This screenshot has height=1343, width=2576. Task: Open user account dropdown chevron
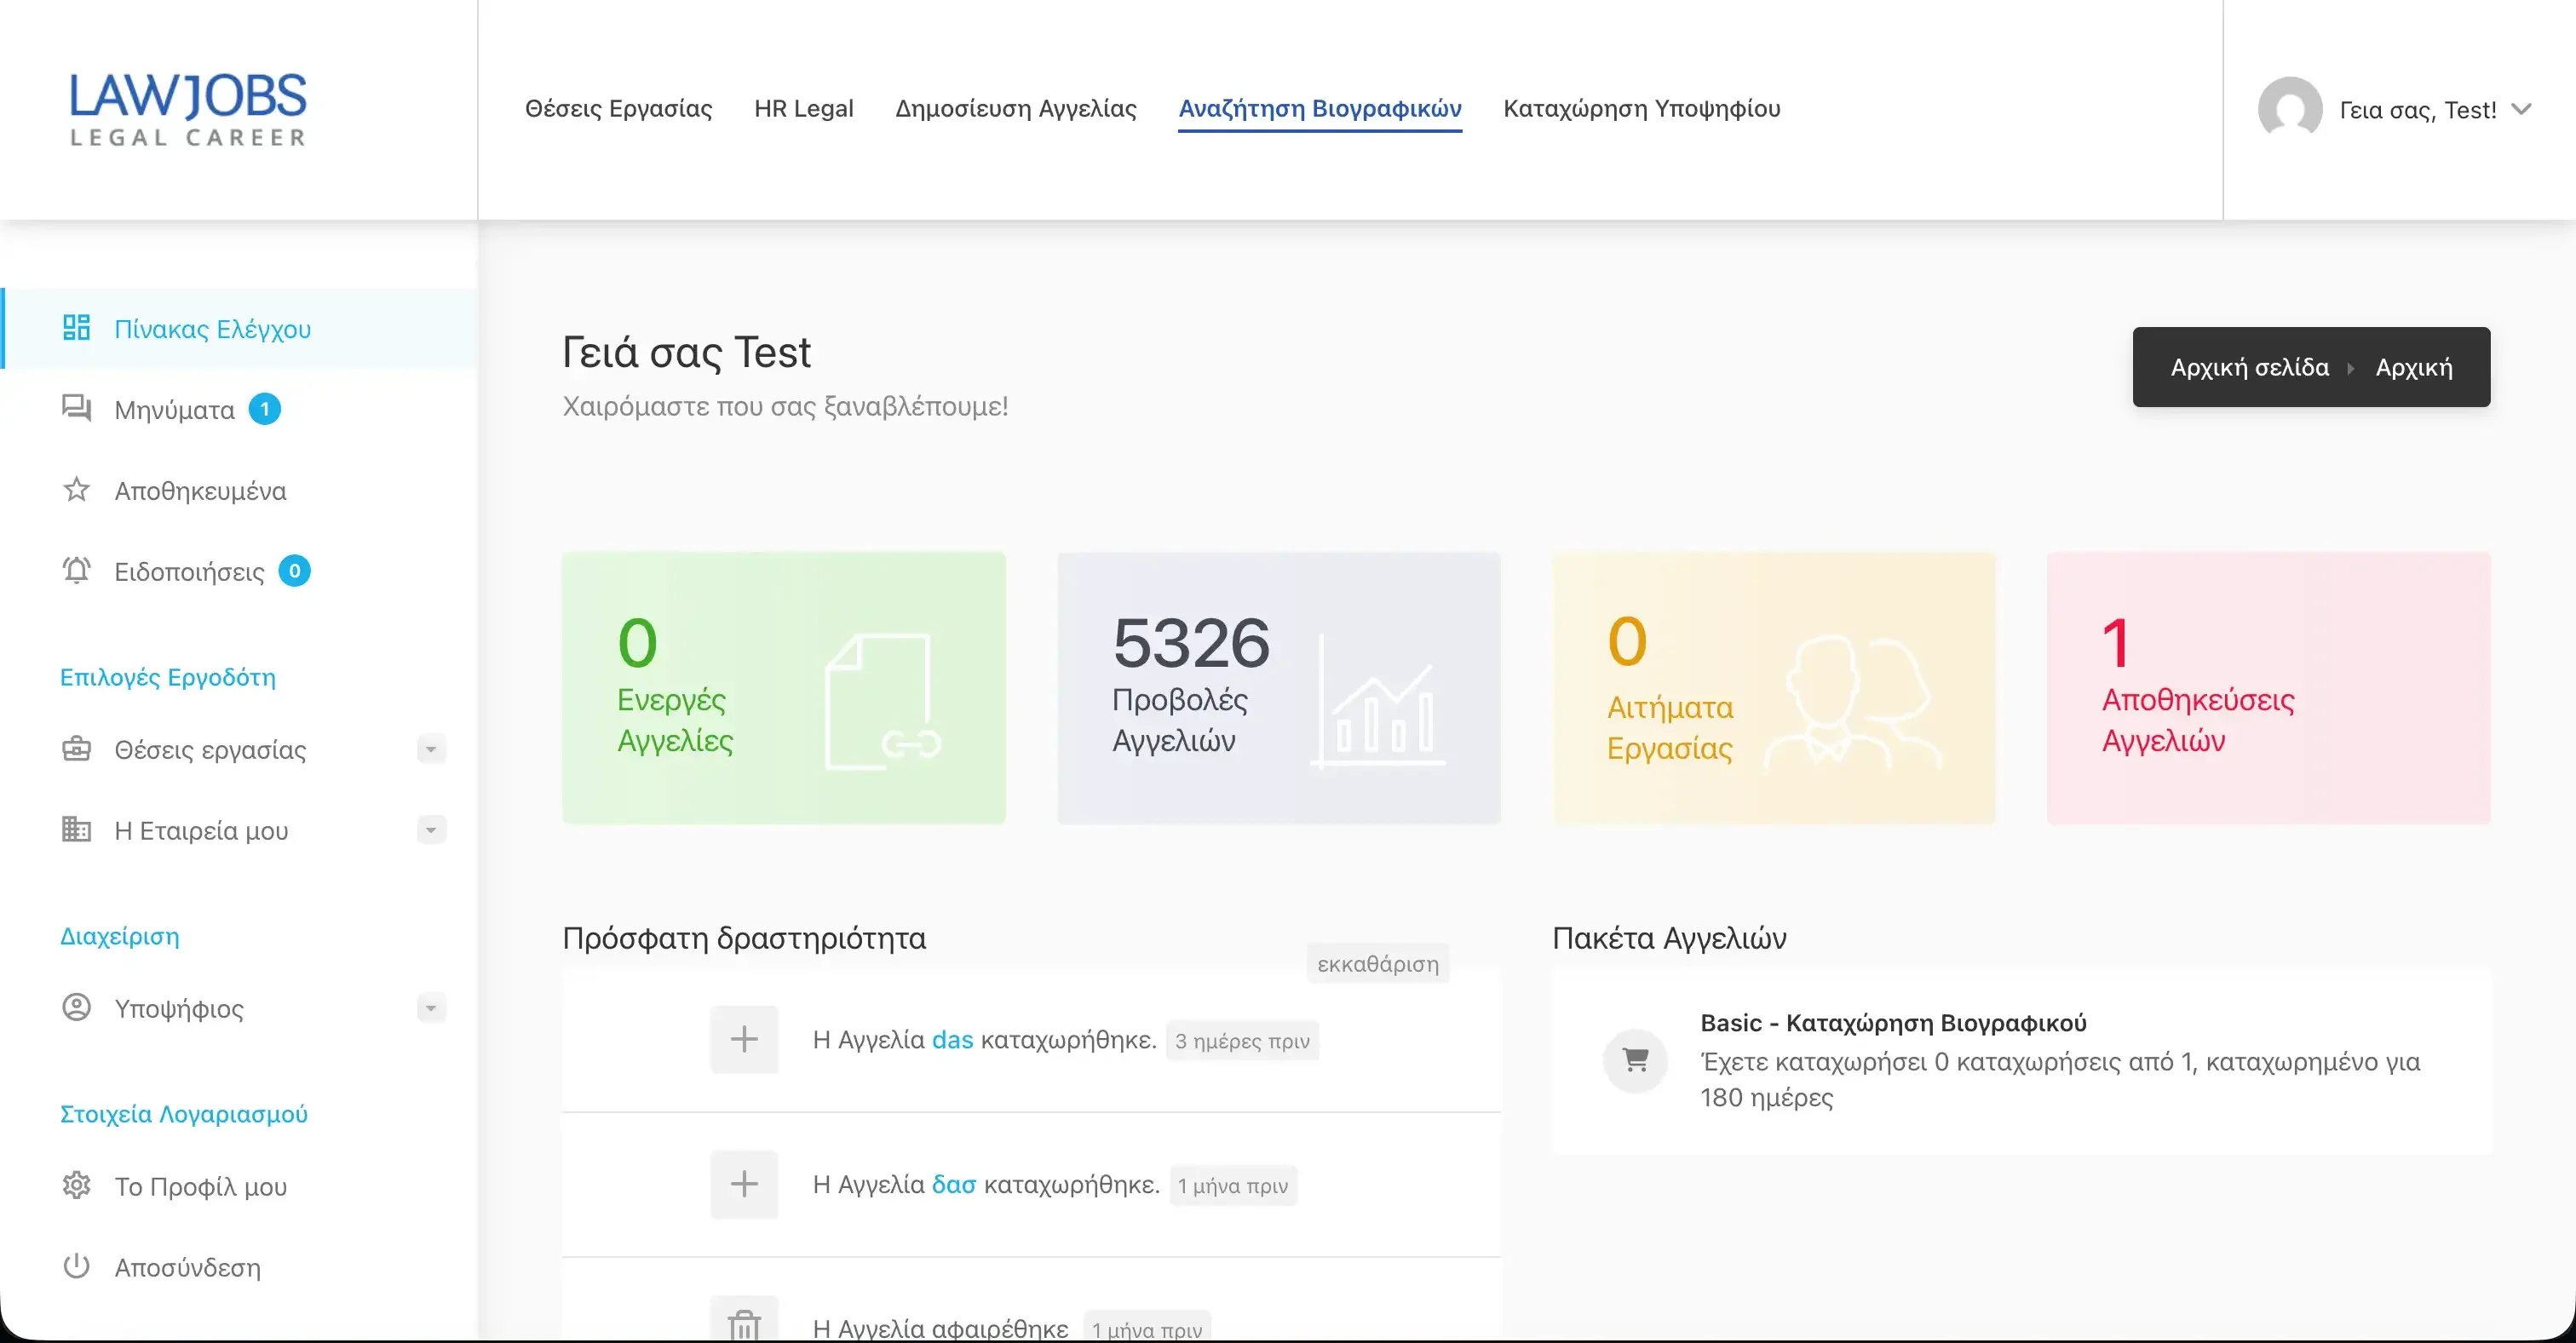[2521, 109]
